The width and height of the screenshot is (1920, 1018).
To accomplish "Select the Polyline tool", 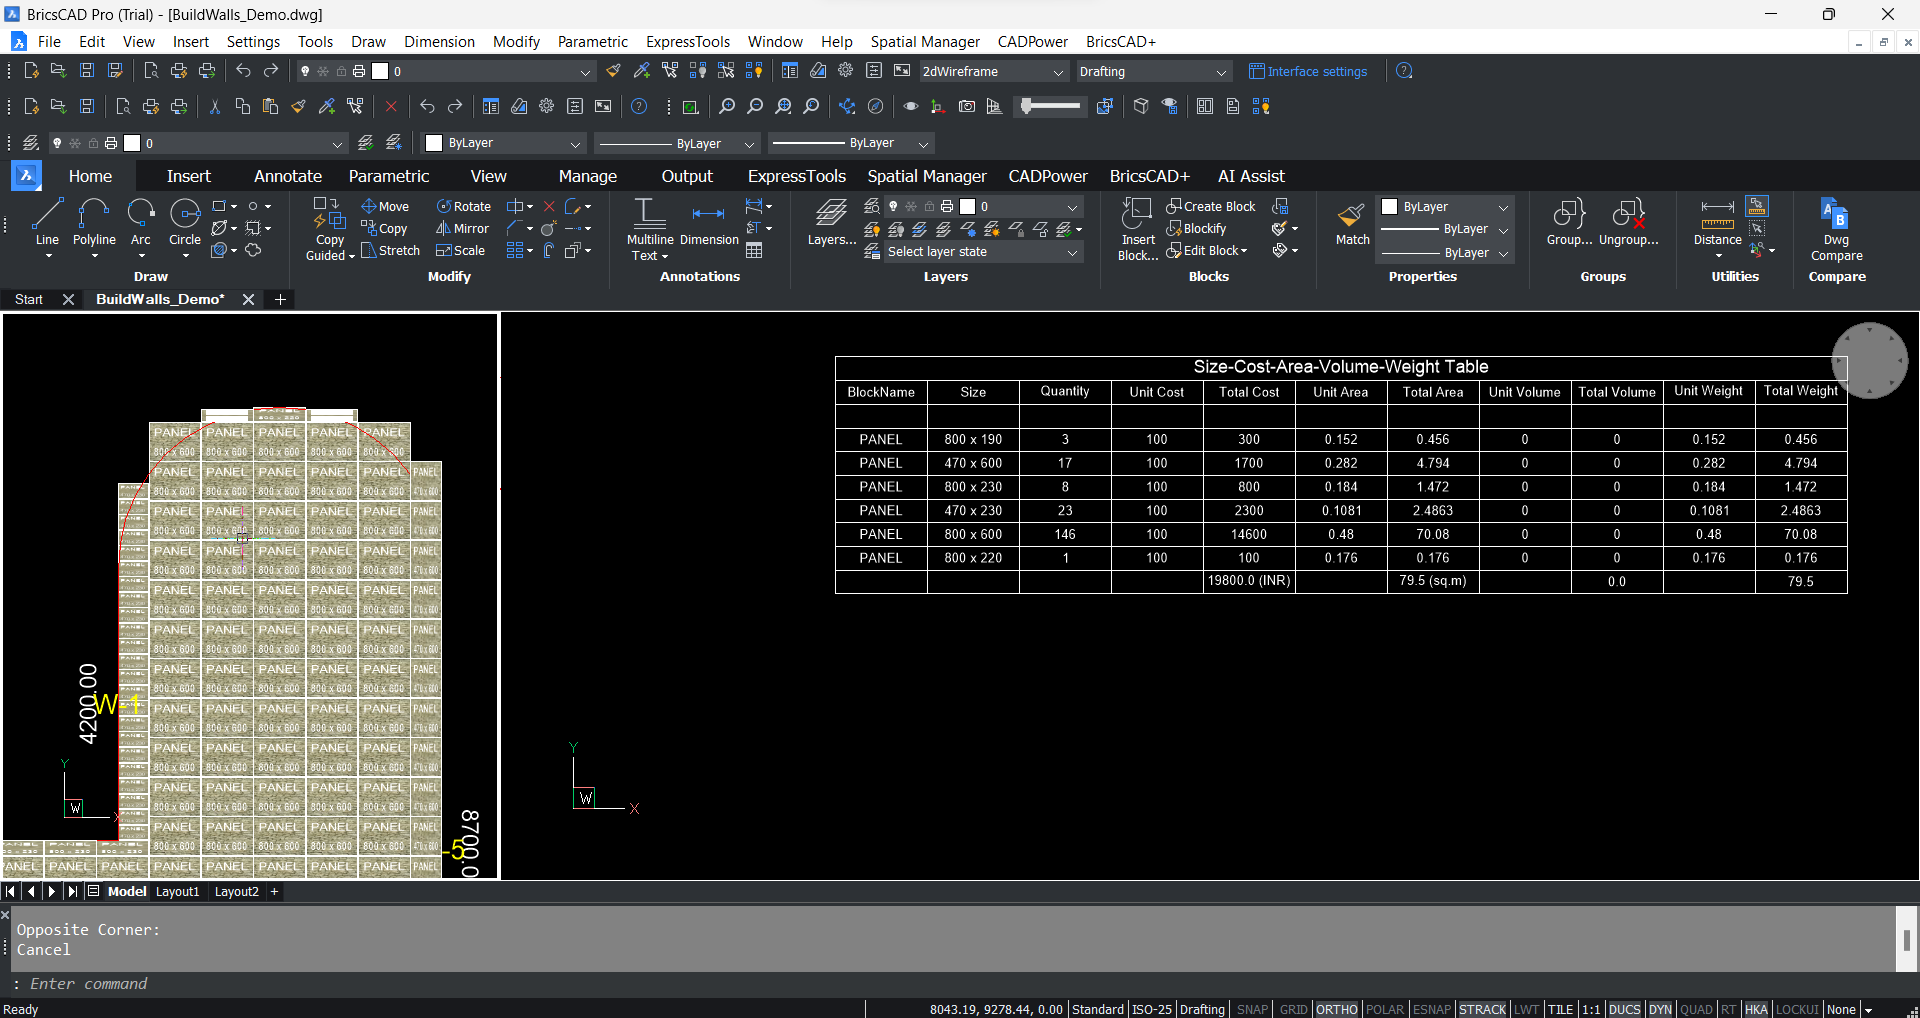I will pos(94,226).
